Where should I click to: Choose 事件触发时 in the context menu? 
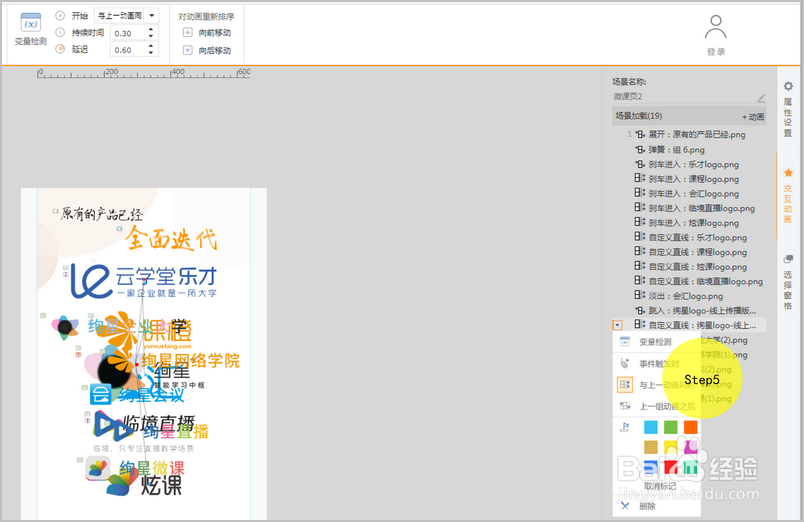click(x=657, y=364)
